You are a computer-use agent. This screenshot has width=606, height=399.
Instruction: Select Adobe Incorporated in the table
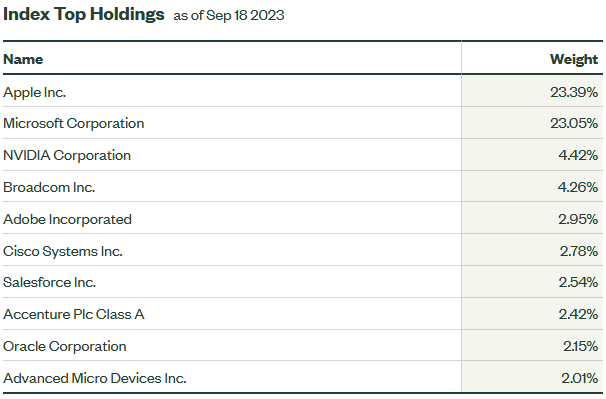[67, 220]
